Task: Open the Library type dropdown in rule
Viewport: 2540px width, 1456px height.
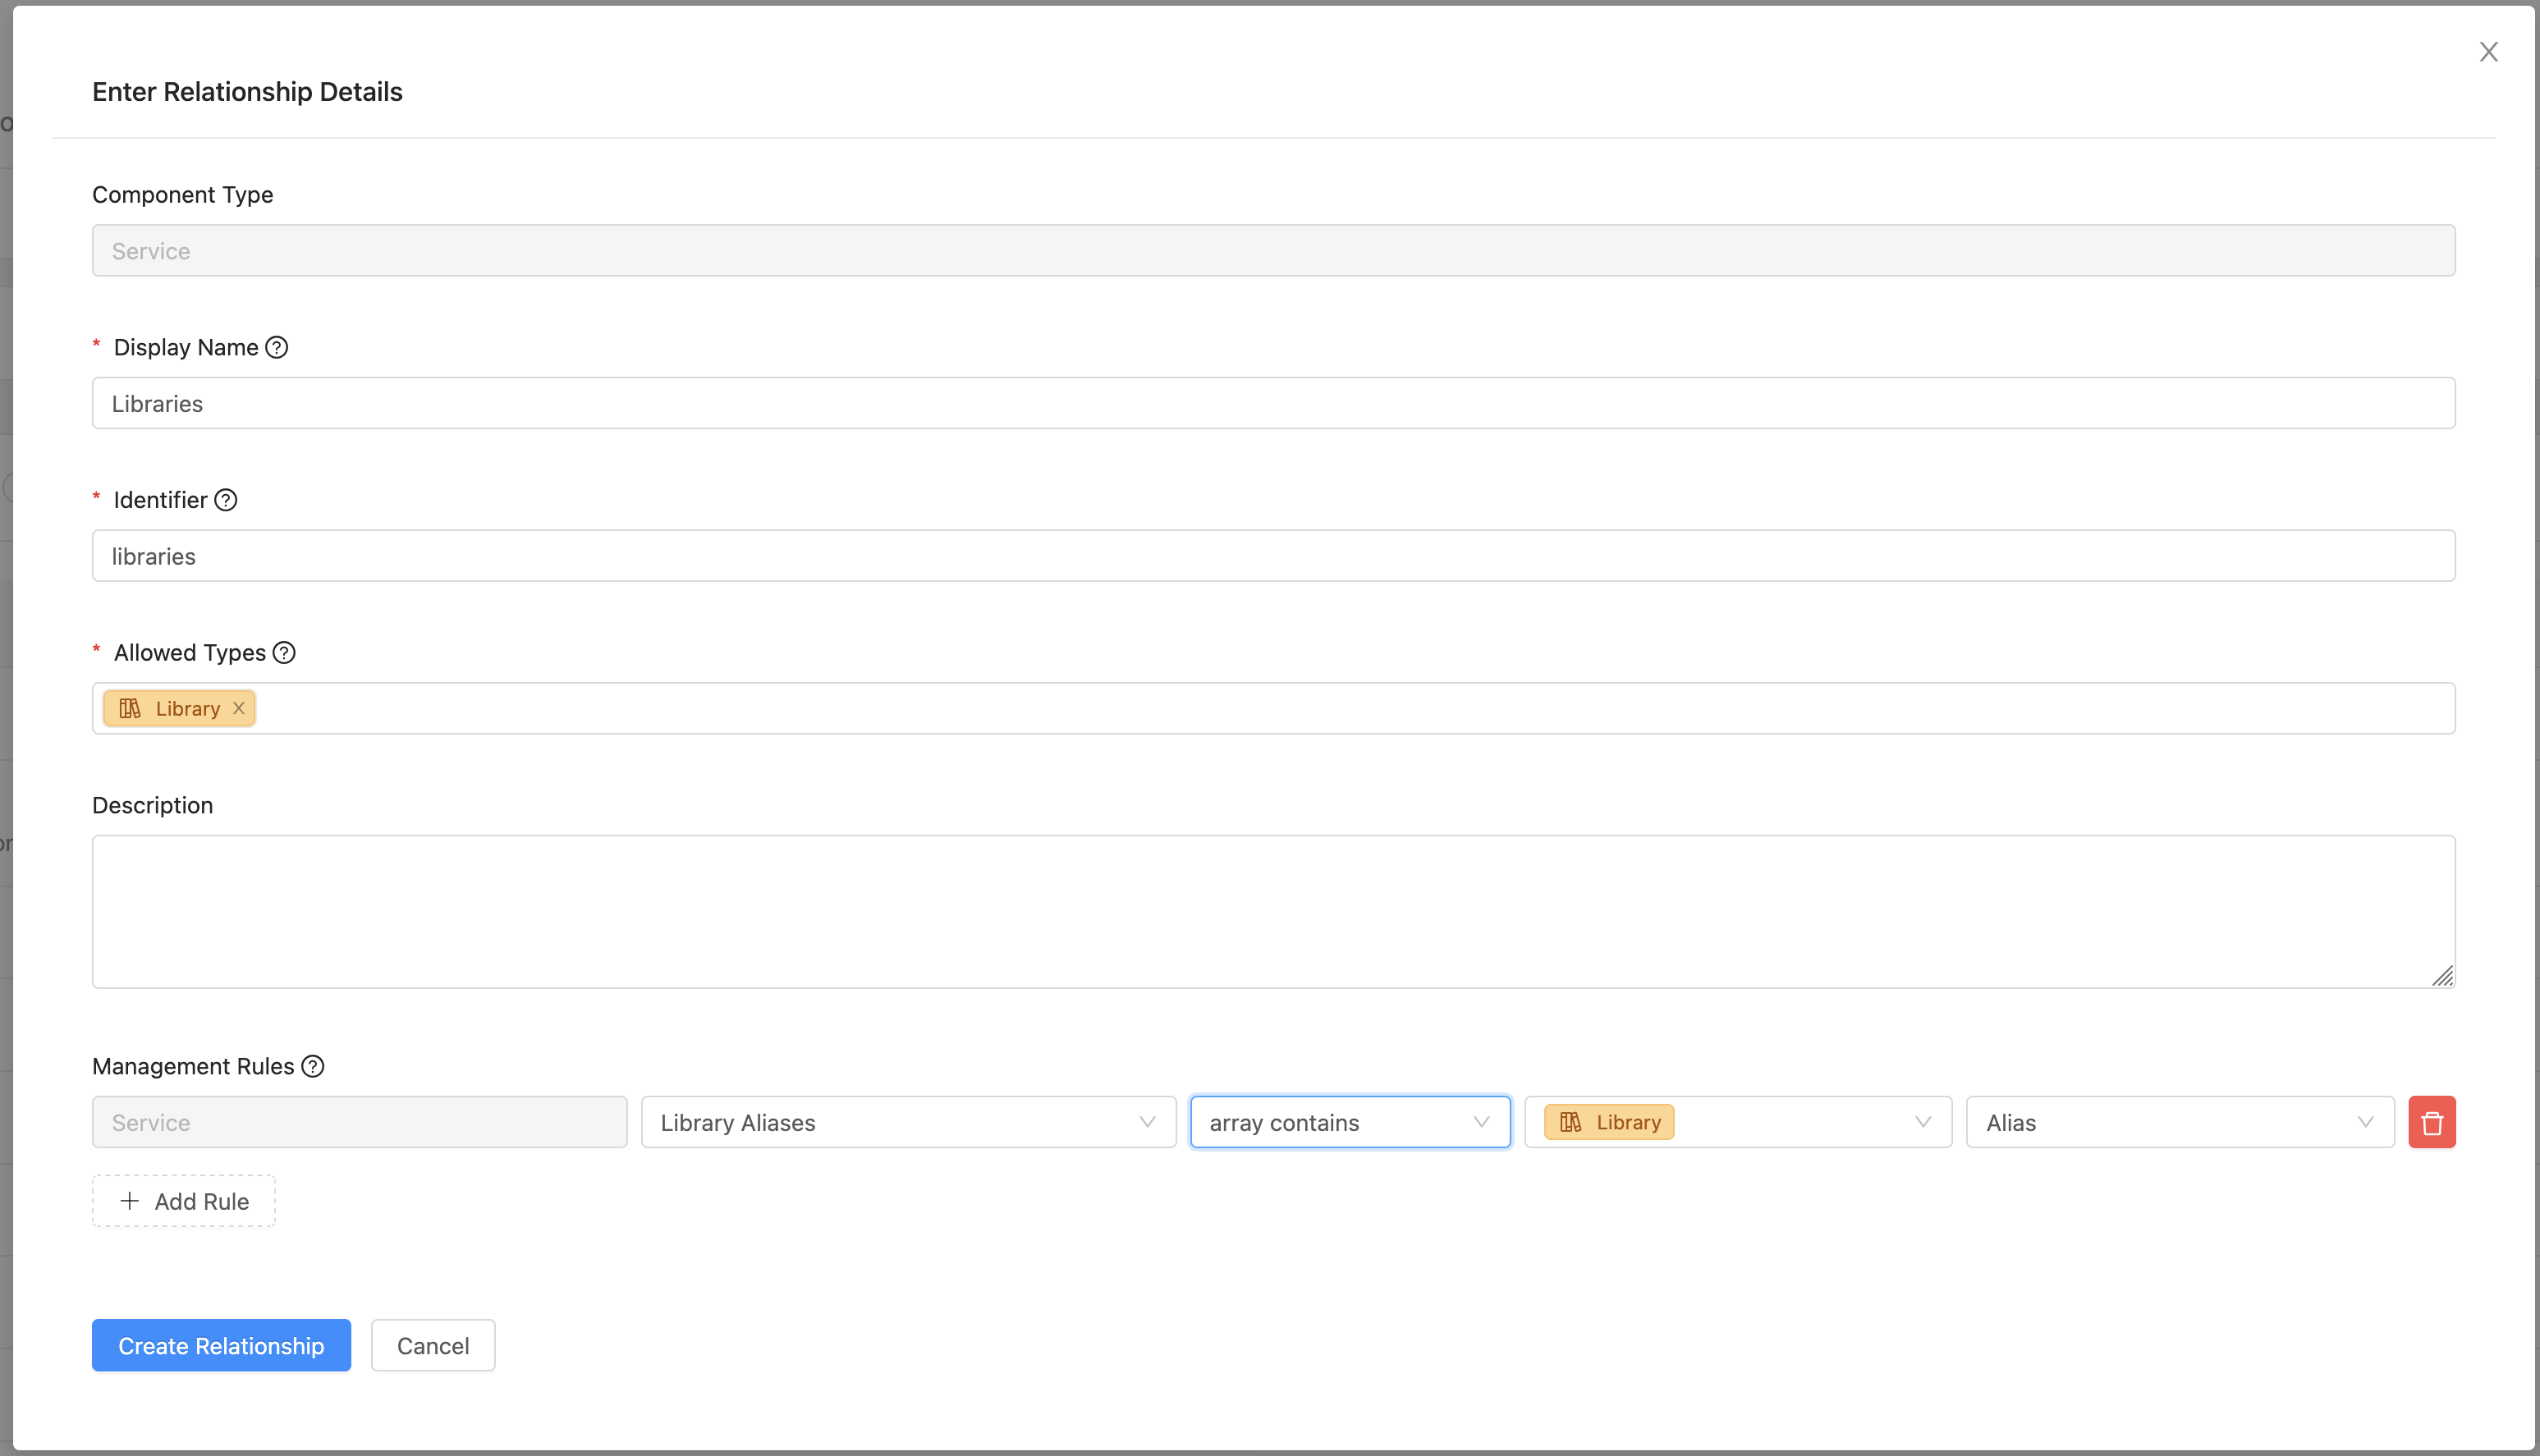Action: 1738,1122
